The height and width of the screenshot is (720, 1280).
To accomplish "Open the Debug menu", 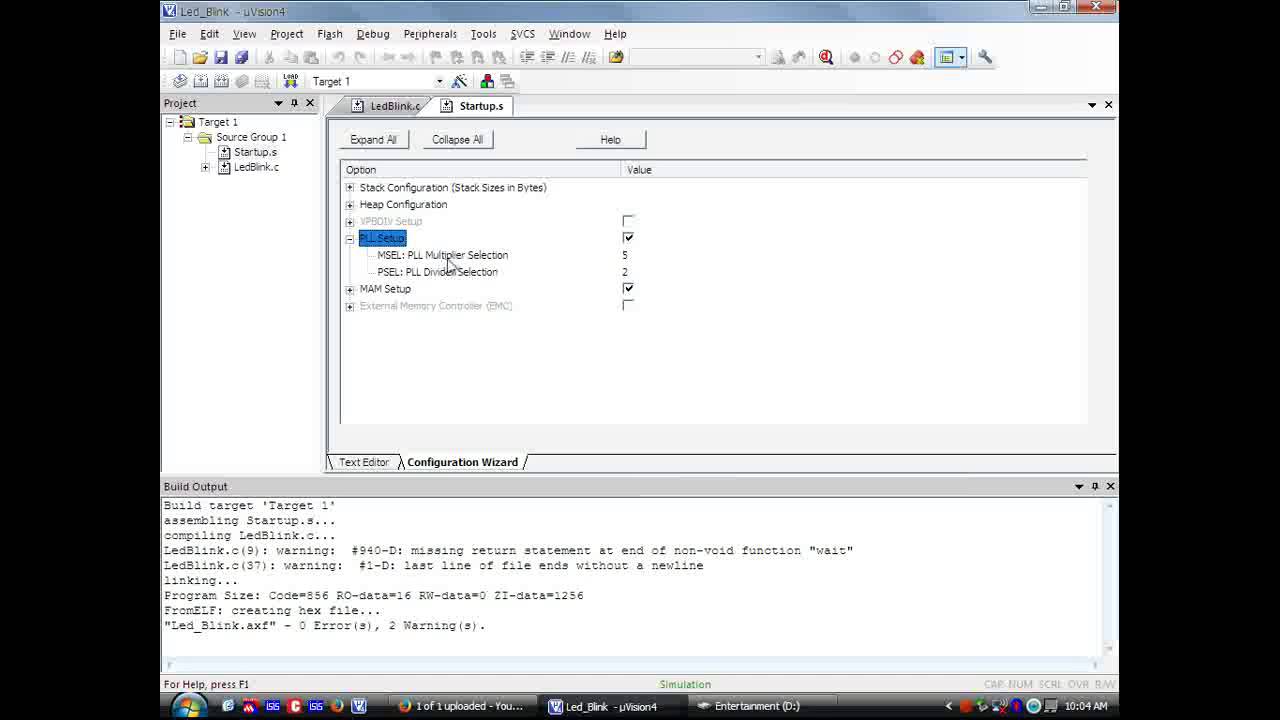I will [x=373, y=34].
